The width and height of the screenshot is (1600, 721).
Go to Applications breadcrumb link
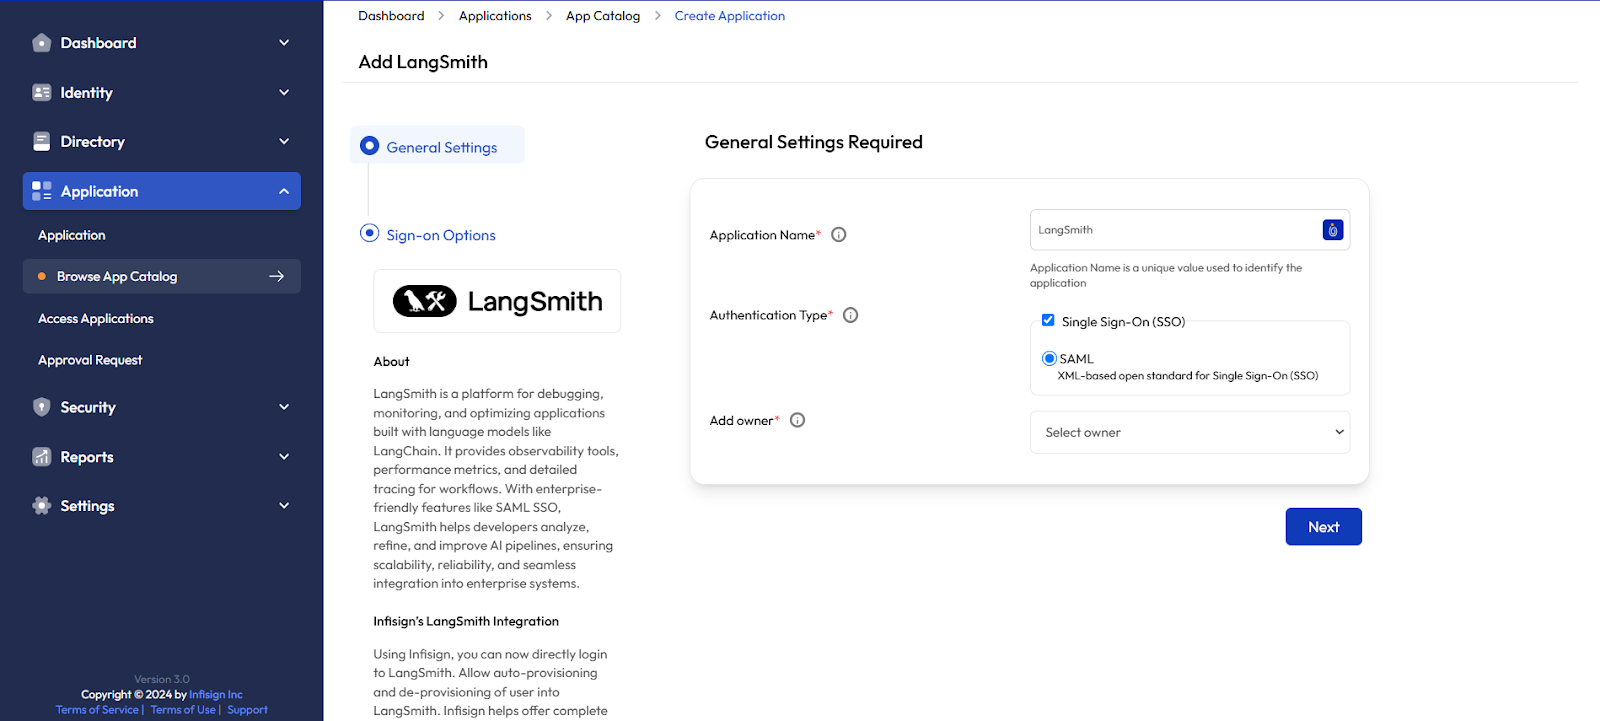495,16
